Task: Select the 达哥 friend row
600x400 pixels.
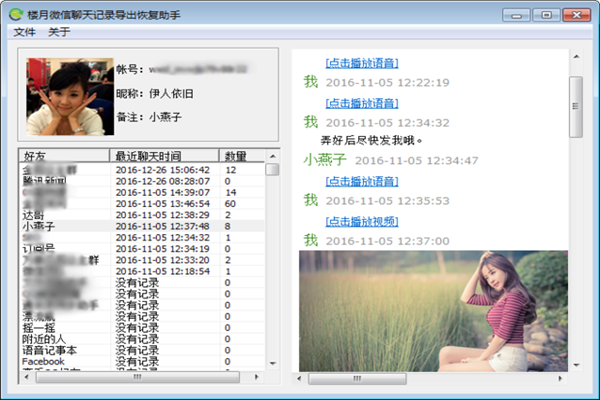Action: click(x=142, y=215)
